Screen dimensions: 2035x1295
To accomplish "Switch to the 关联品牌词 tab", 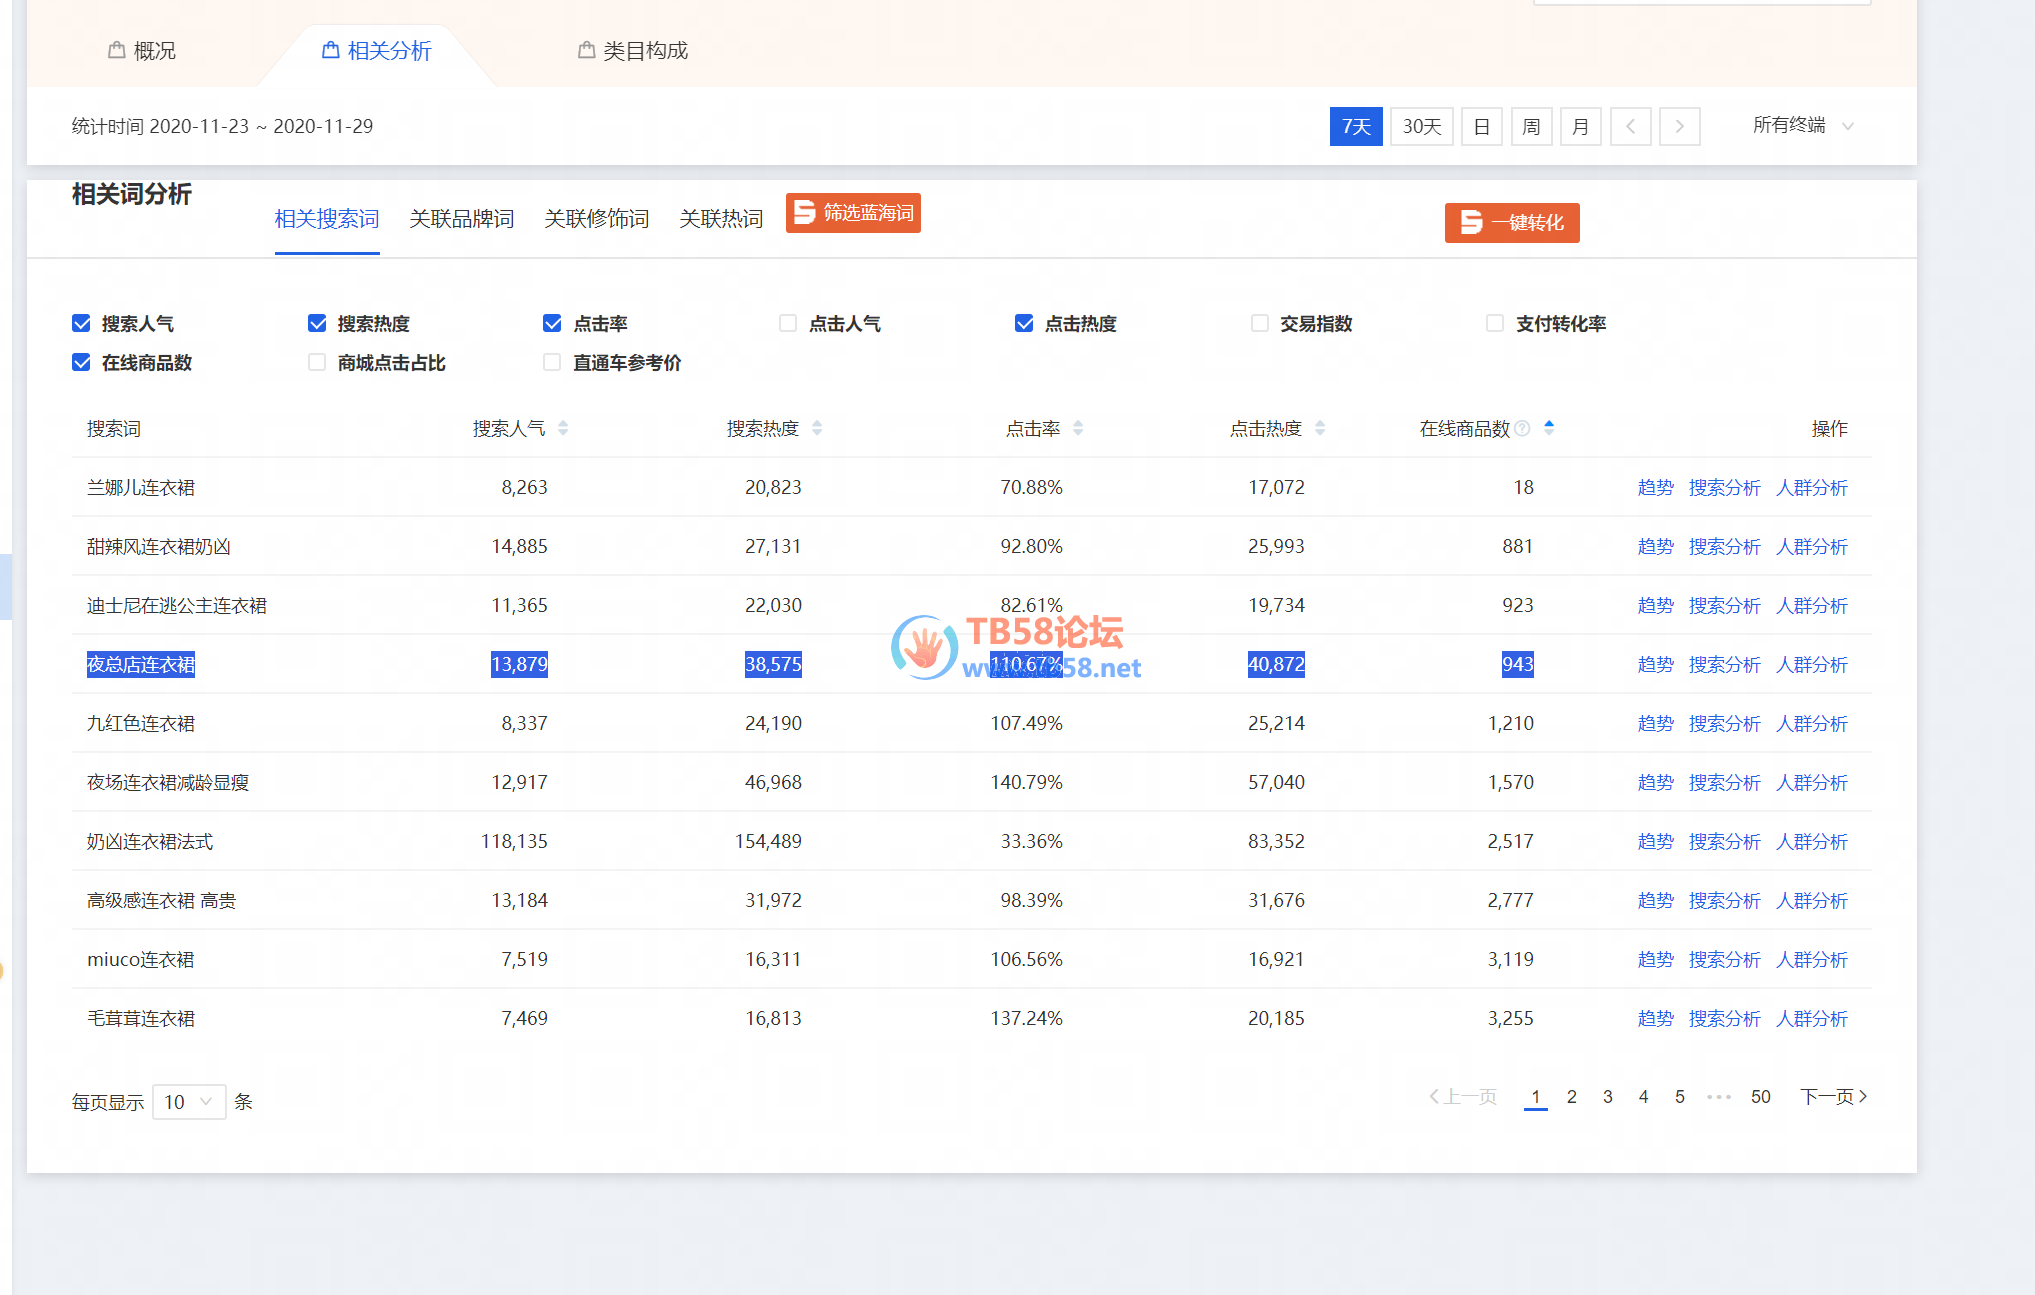I will pos(461,219).
